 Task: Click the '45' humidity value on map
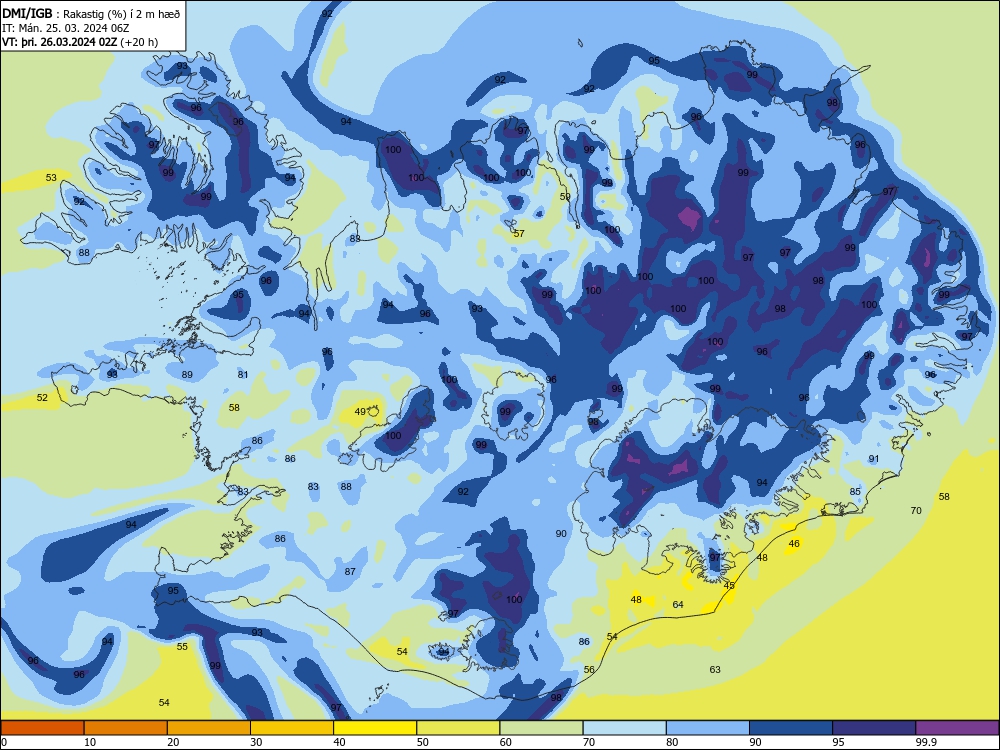point(730,585)
